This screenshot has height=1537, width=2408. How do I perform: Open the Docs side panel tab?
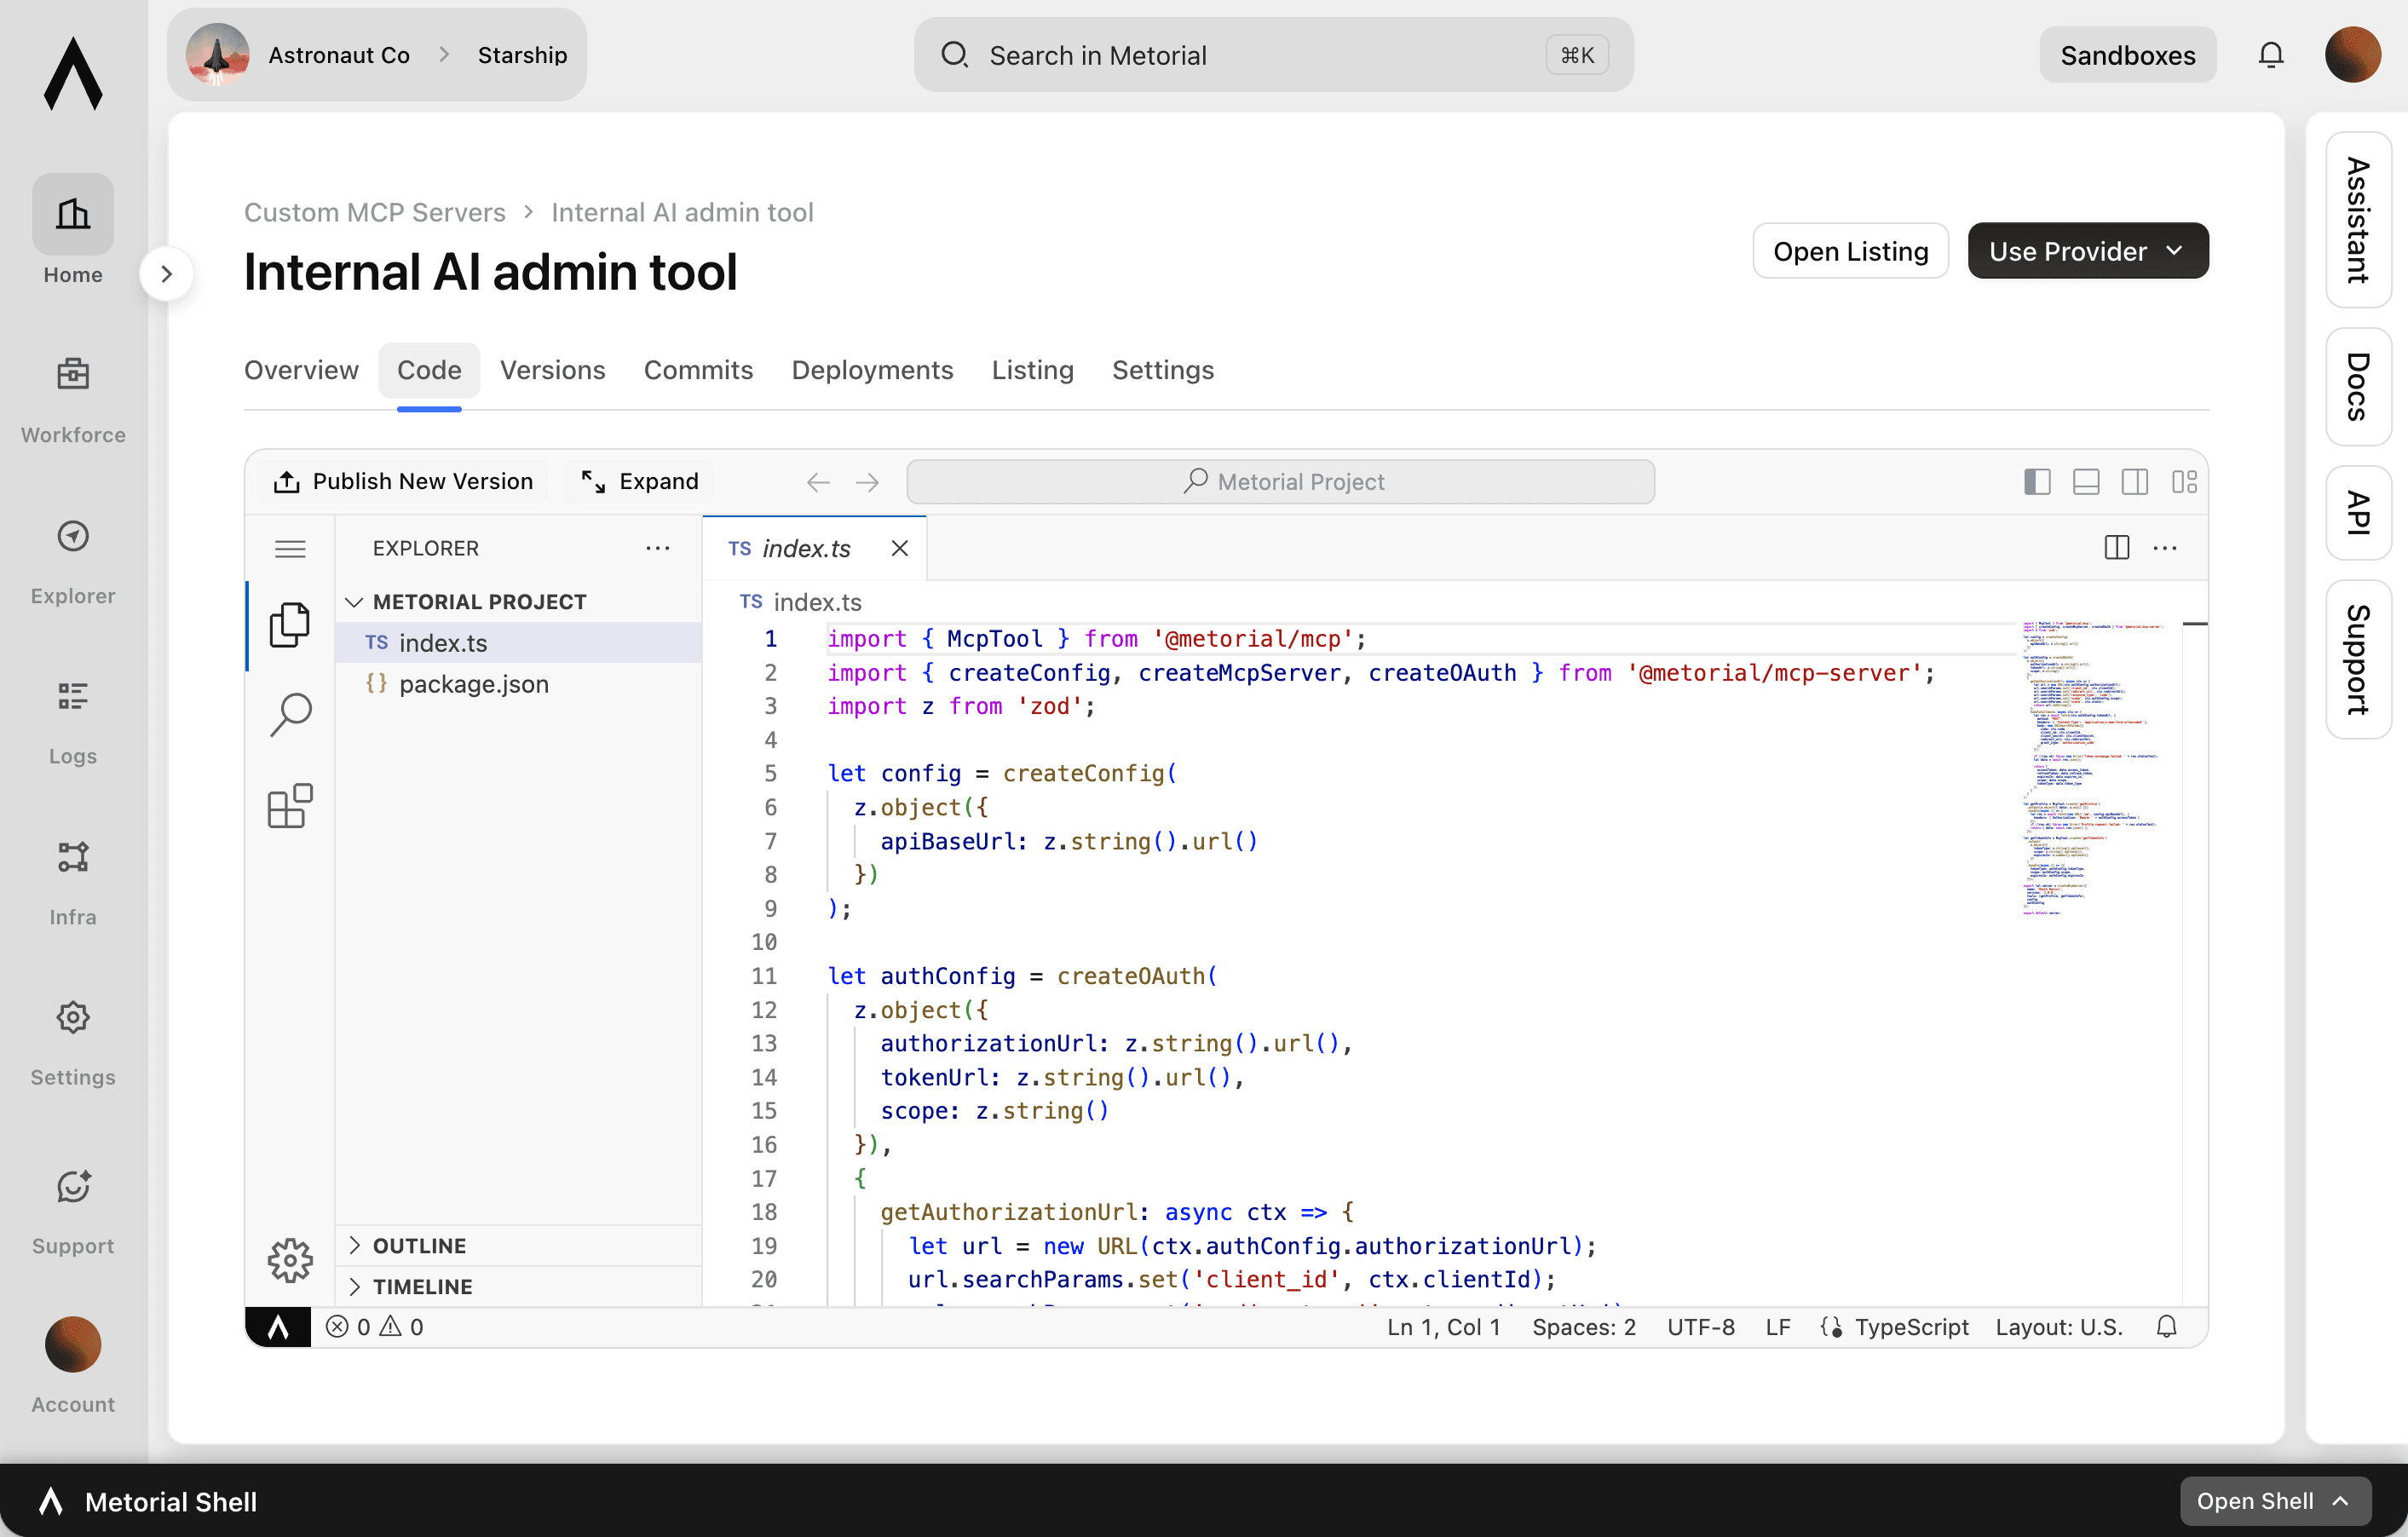pyautogui.click(x=2357, y=387)
